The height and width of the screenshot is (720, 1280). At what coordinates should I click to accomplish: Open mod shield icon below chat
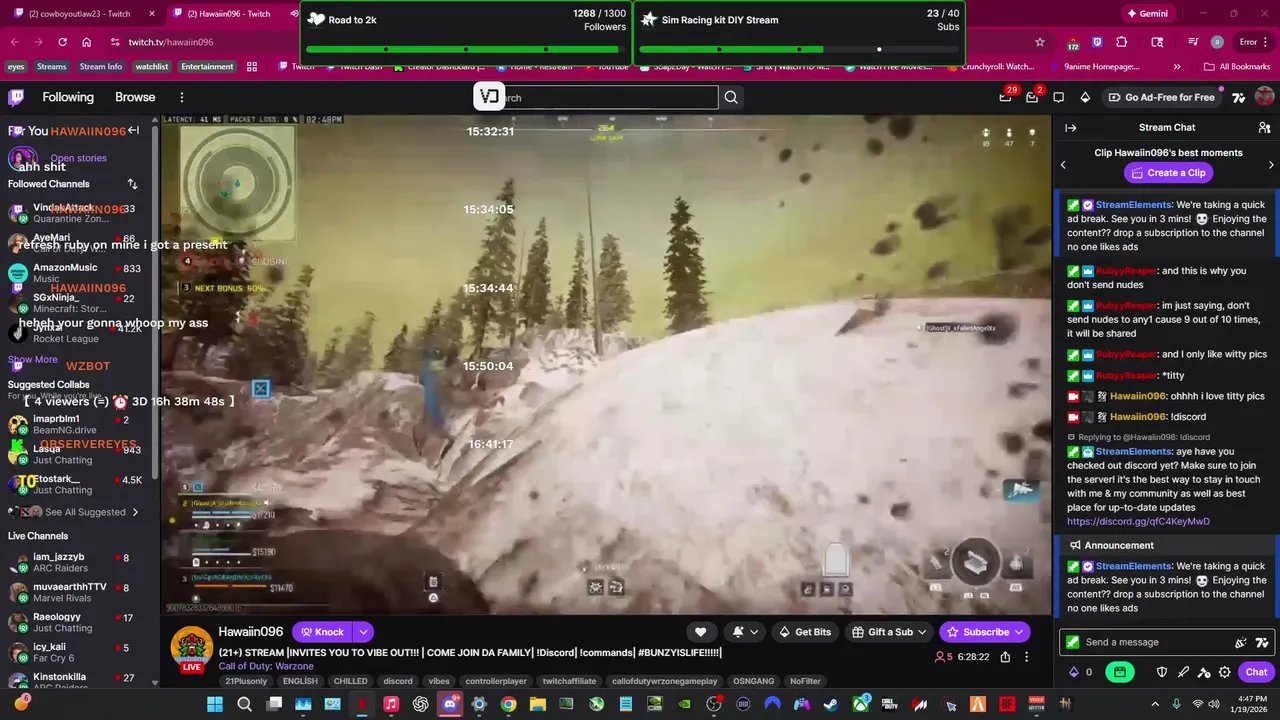point(1162,672)
